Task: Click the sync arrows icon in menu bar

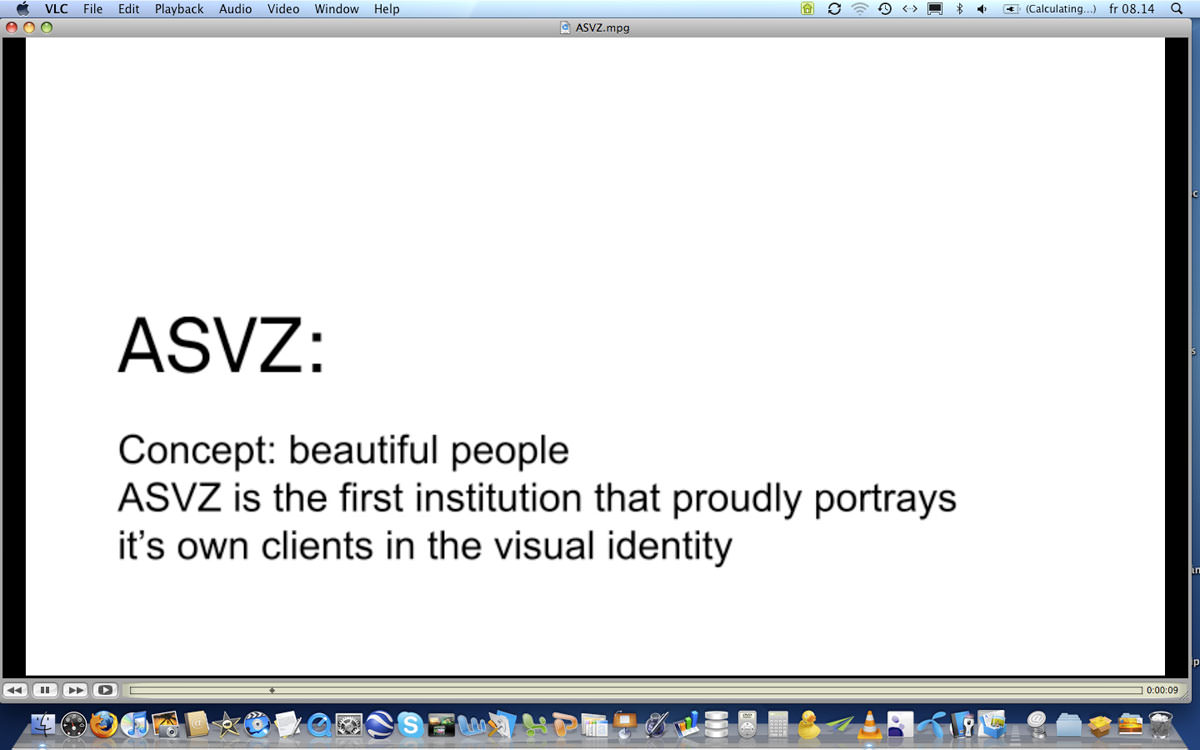Action: tap(834, 9)
